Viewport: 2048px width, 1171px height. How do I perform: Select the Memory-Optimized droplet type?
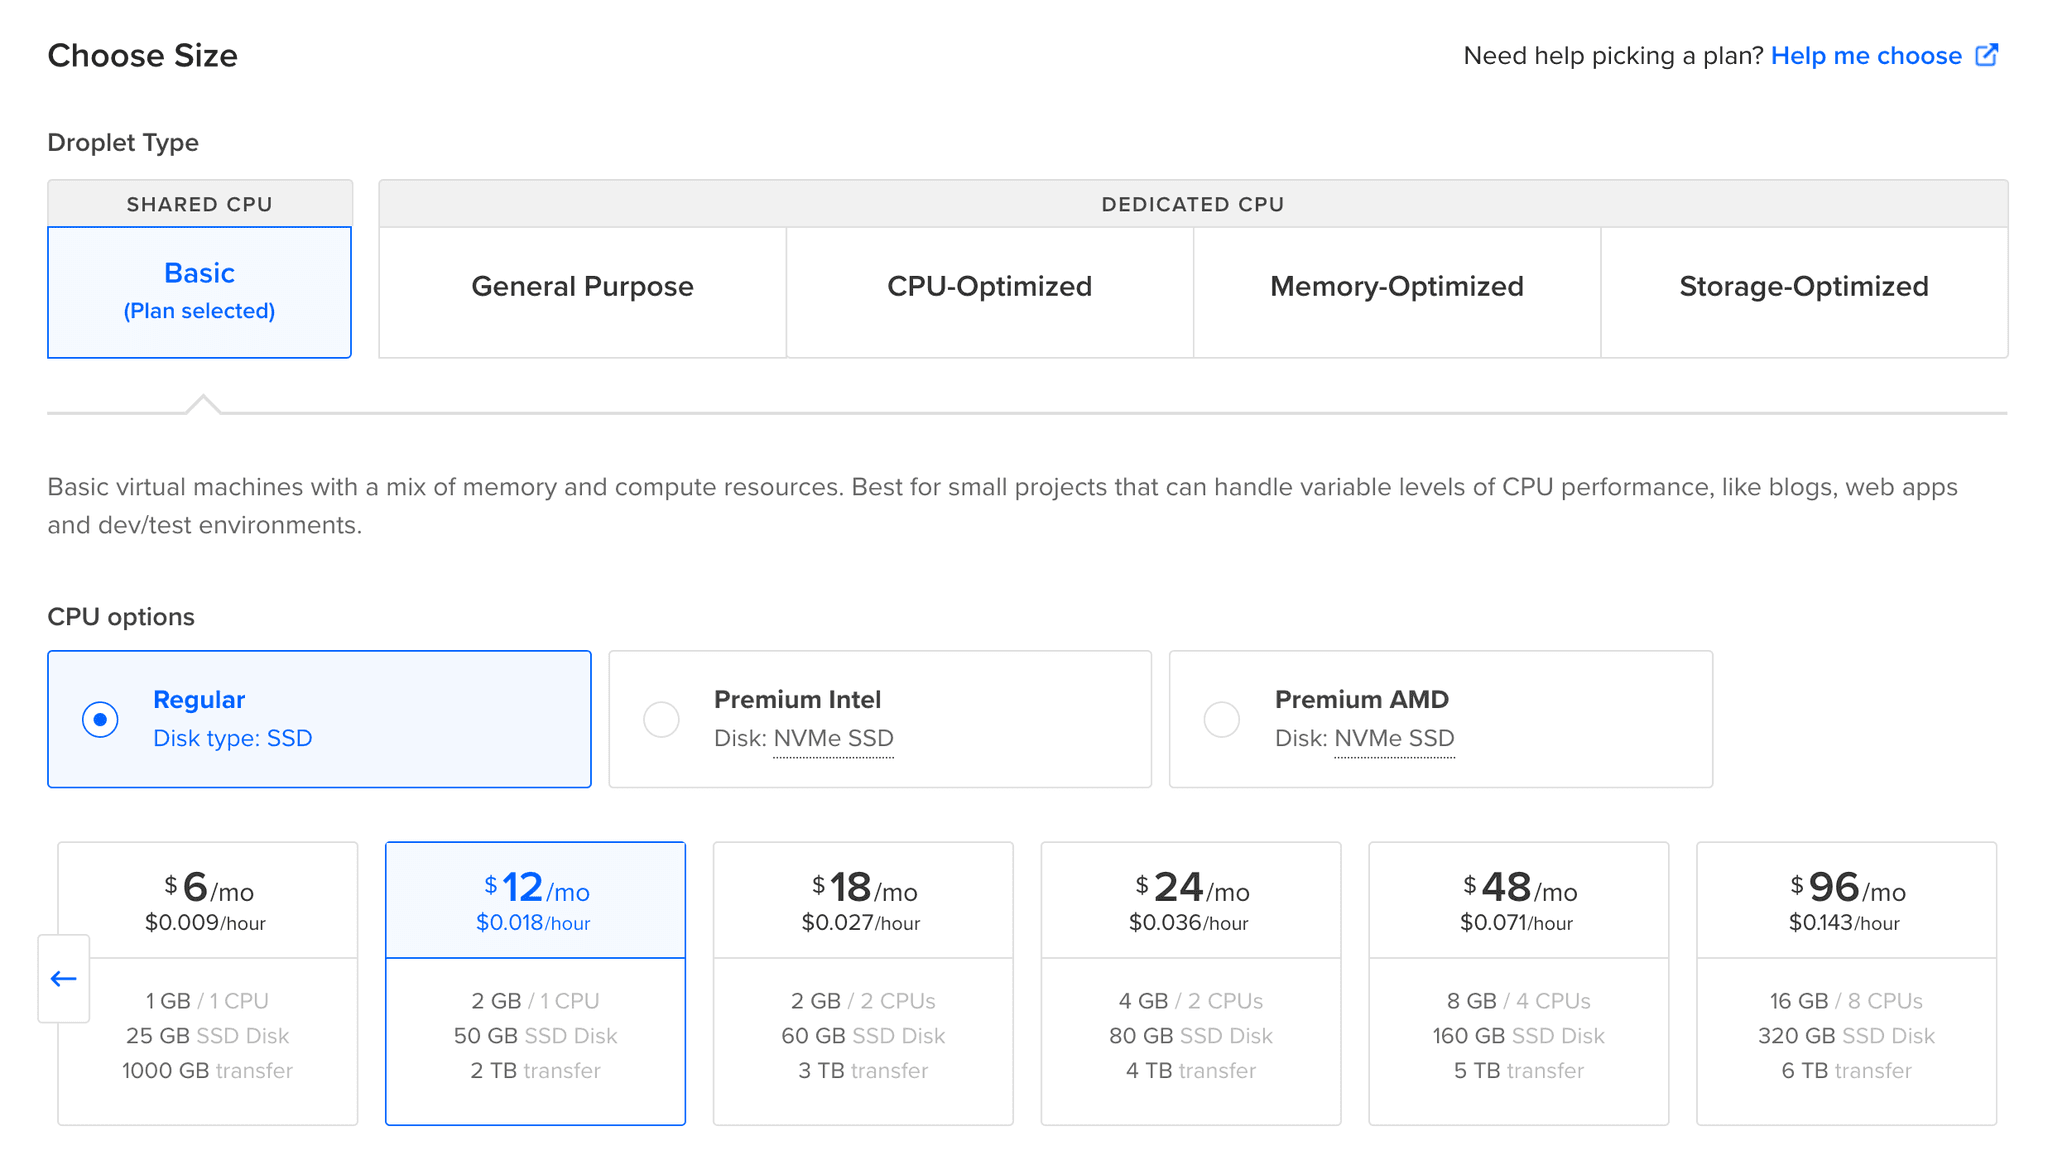1396,287
